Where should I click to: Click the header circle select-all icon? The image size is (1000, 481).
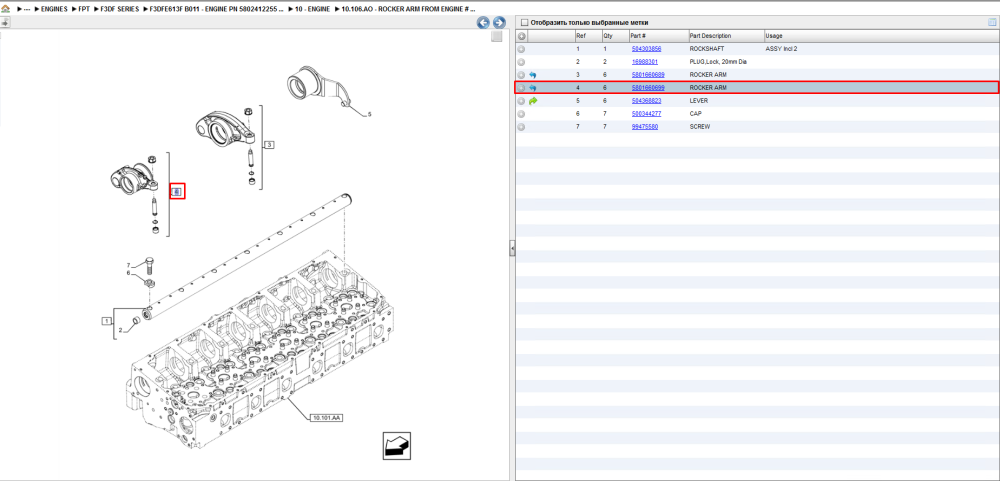click(x=521, y=36)
